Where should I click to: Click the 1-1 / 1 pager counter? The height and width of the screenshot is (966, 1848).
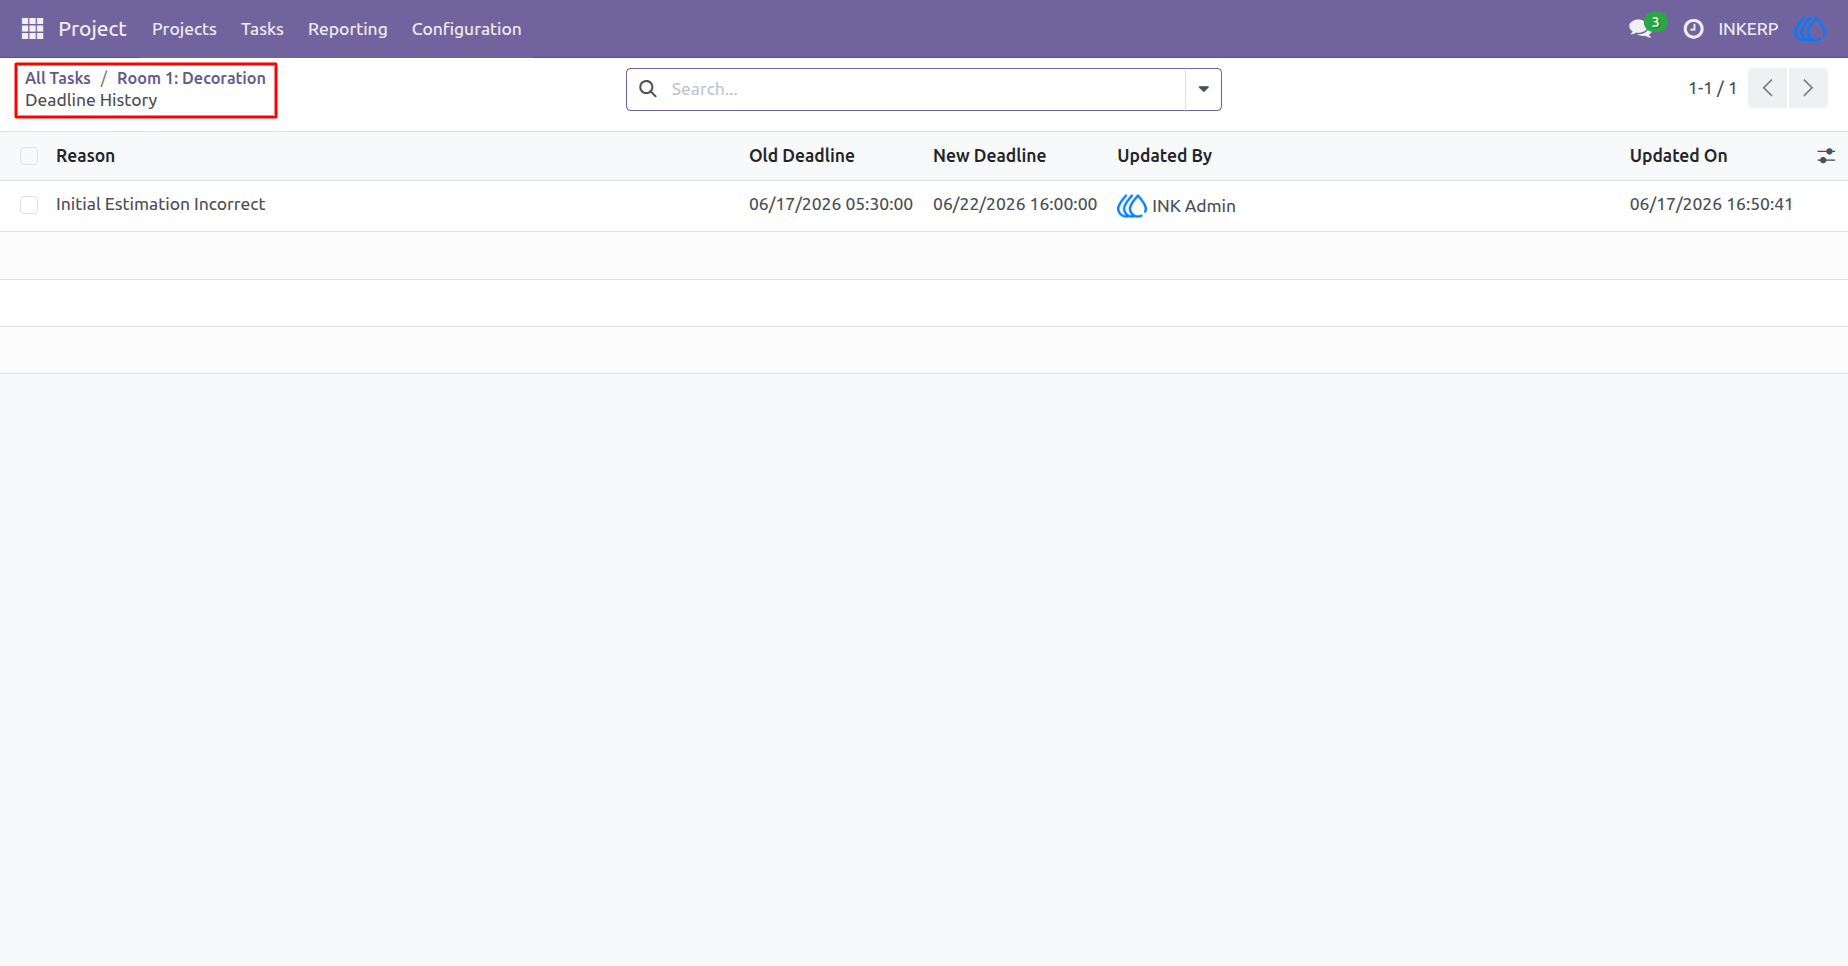pos(1712,88)
